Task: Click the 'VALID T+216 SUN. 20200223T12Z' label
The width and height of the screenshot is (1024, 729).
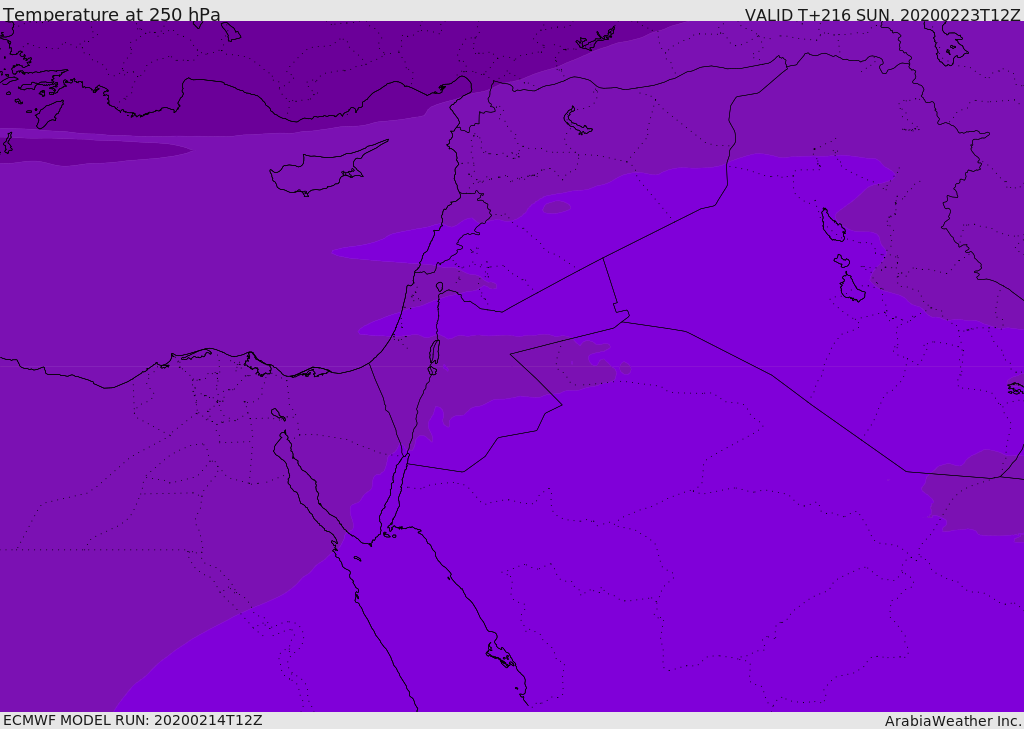Action: tap(882, 15)
